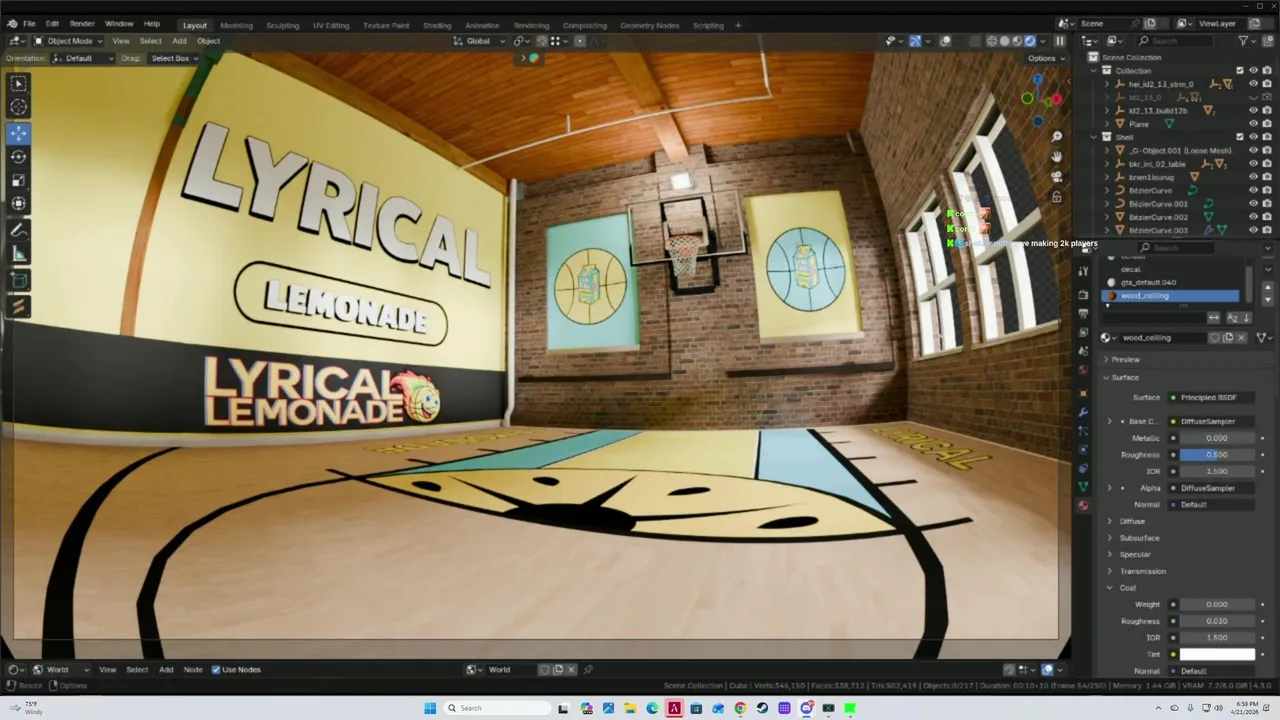Activate the Rotate tool
The height and width of the screenshot is (720, 1280).
click(x=19, y=157)
